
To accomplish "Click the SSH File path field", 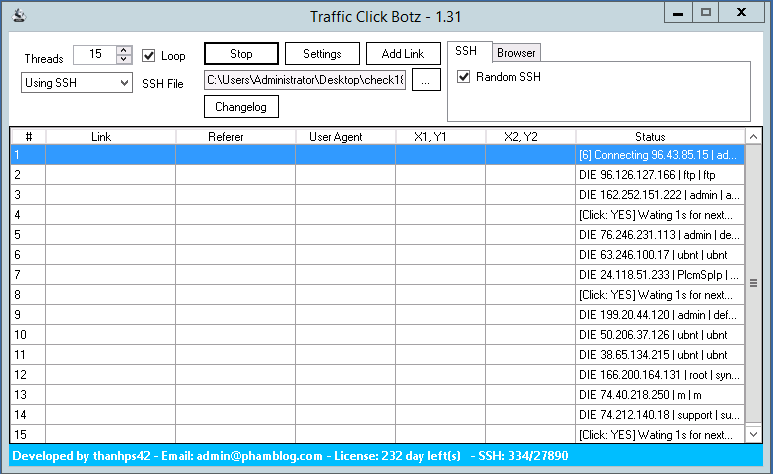I will 305,80.
